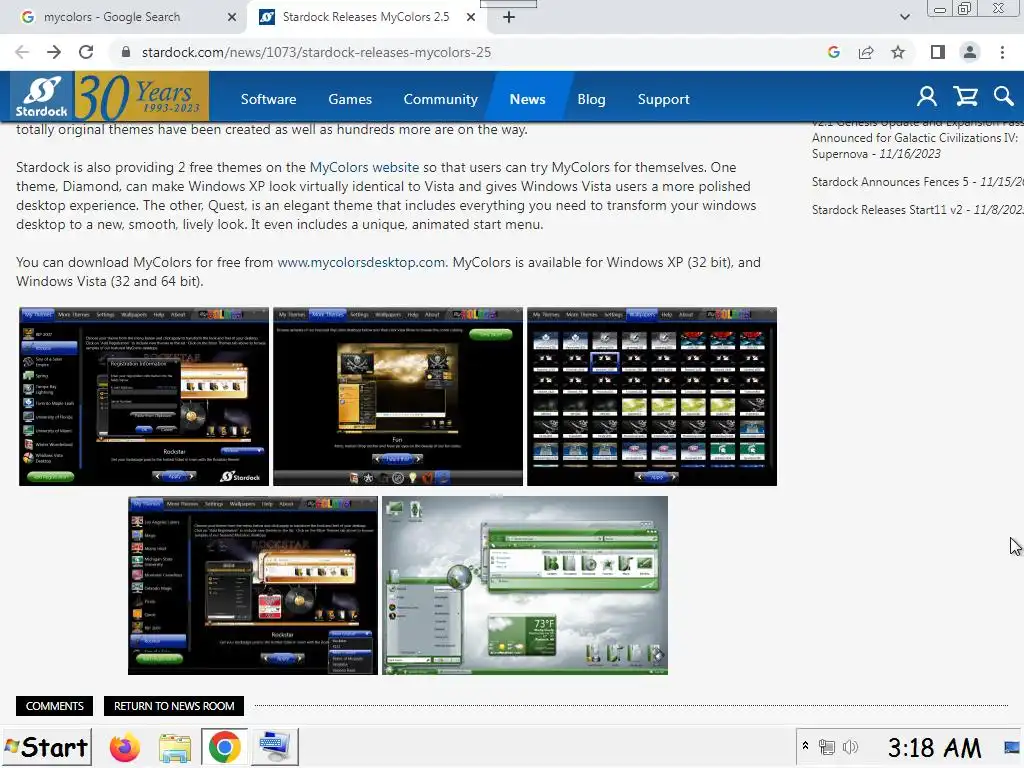
Task: Follow the MyColors website link
Action: click(364, 167)
